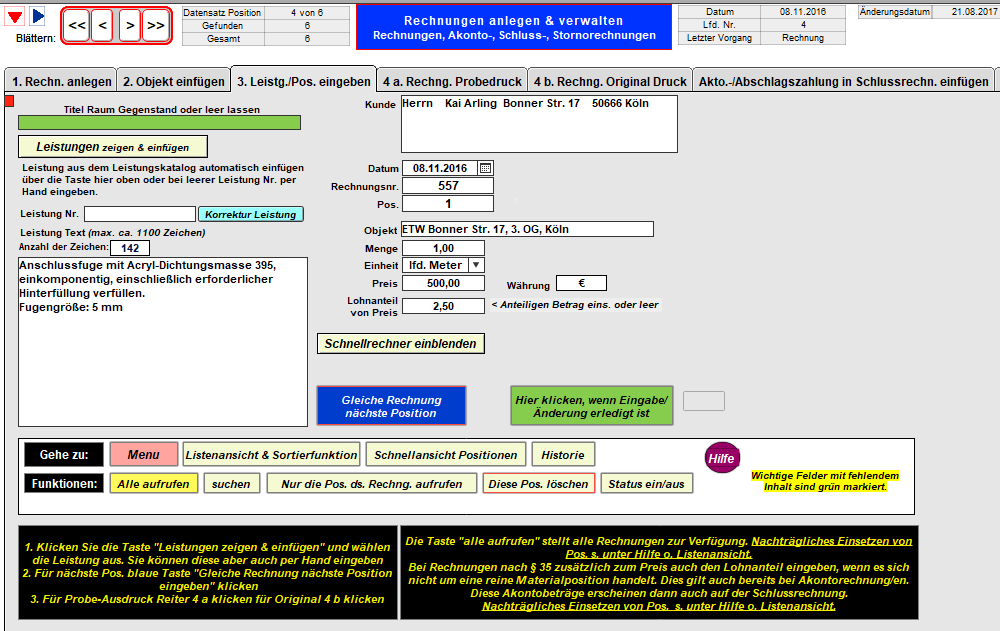Image resolution: width=1000 pixels, height=631 pixels.
Task: Open the calendar picker next to Datum
Action: [485, 168]
